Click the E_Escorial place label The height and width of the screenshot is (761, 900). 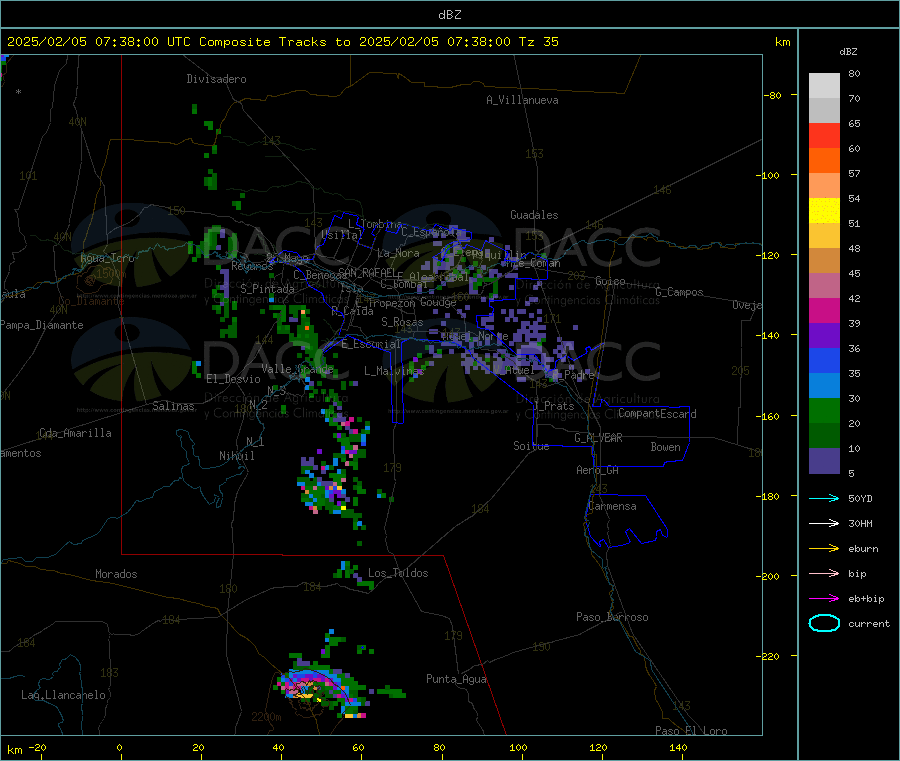click(371, 344)
